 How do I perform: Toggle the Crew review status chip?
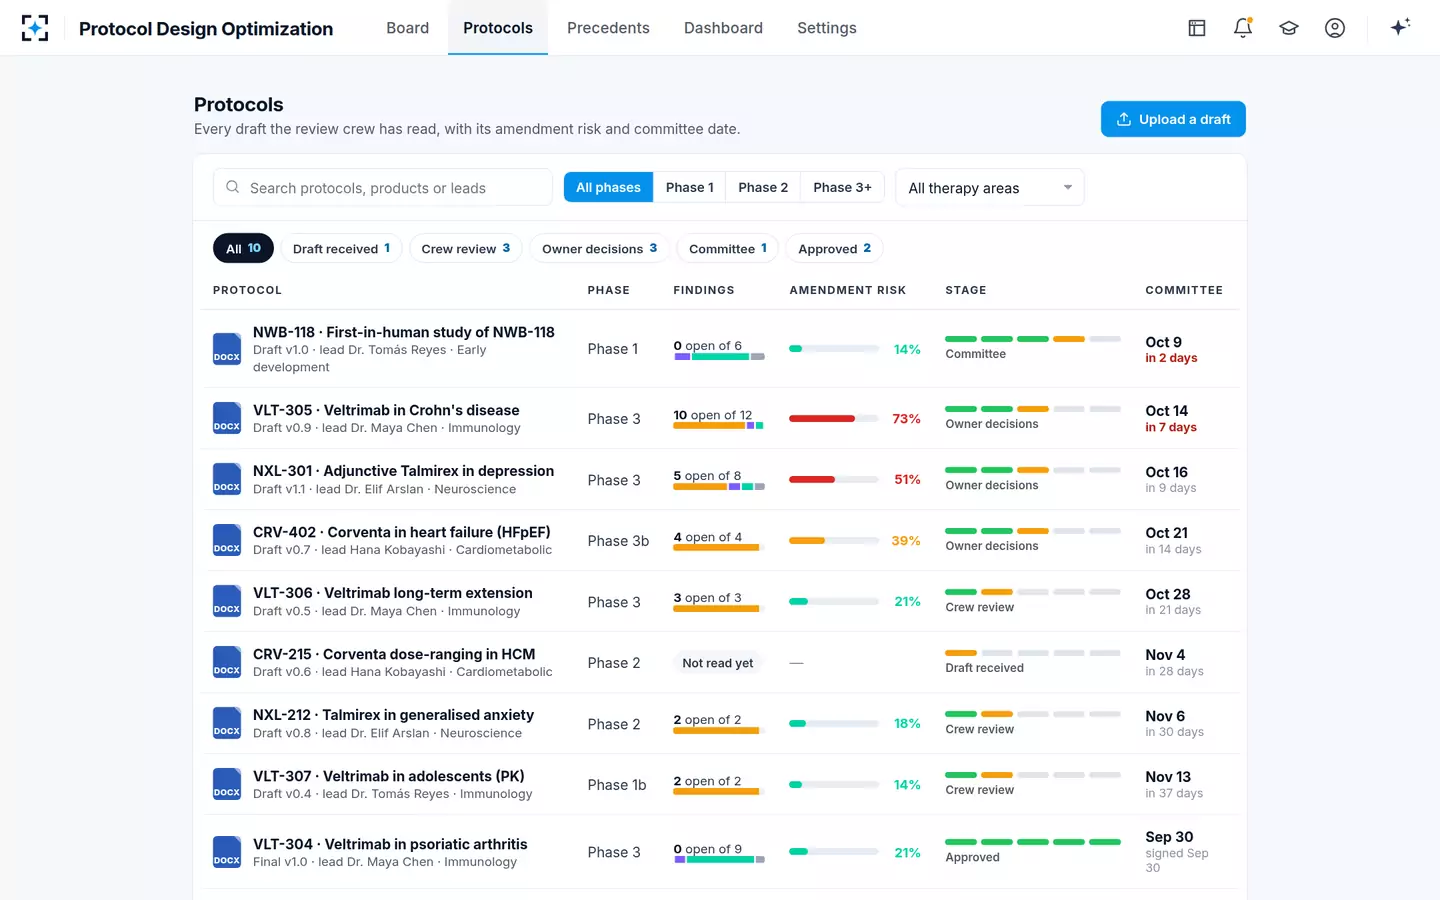pyautogui.click(x=466, y=248)
